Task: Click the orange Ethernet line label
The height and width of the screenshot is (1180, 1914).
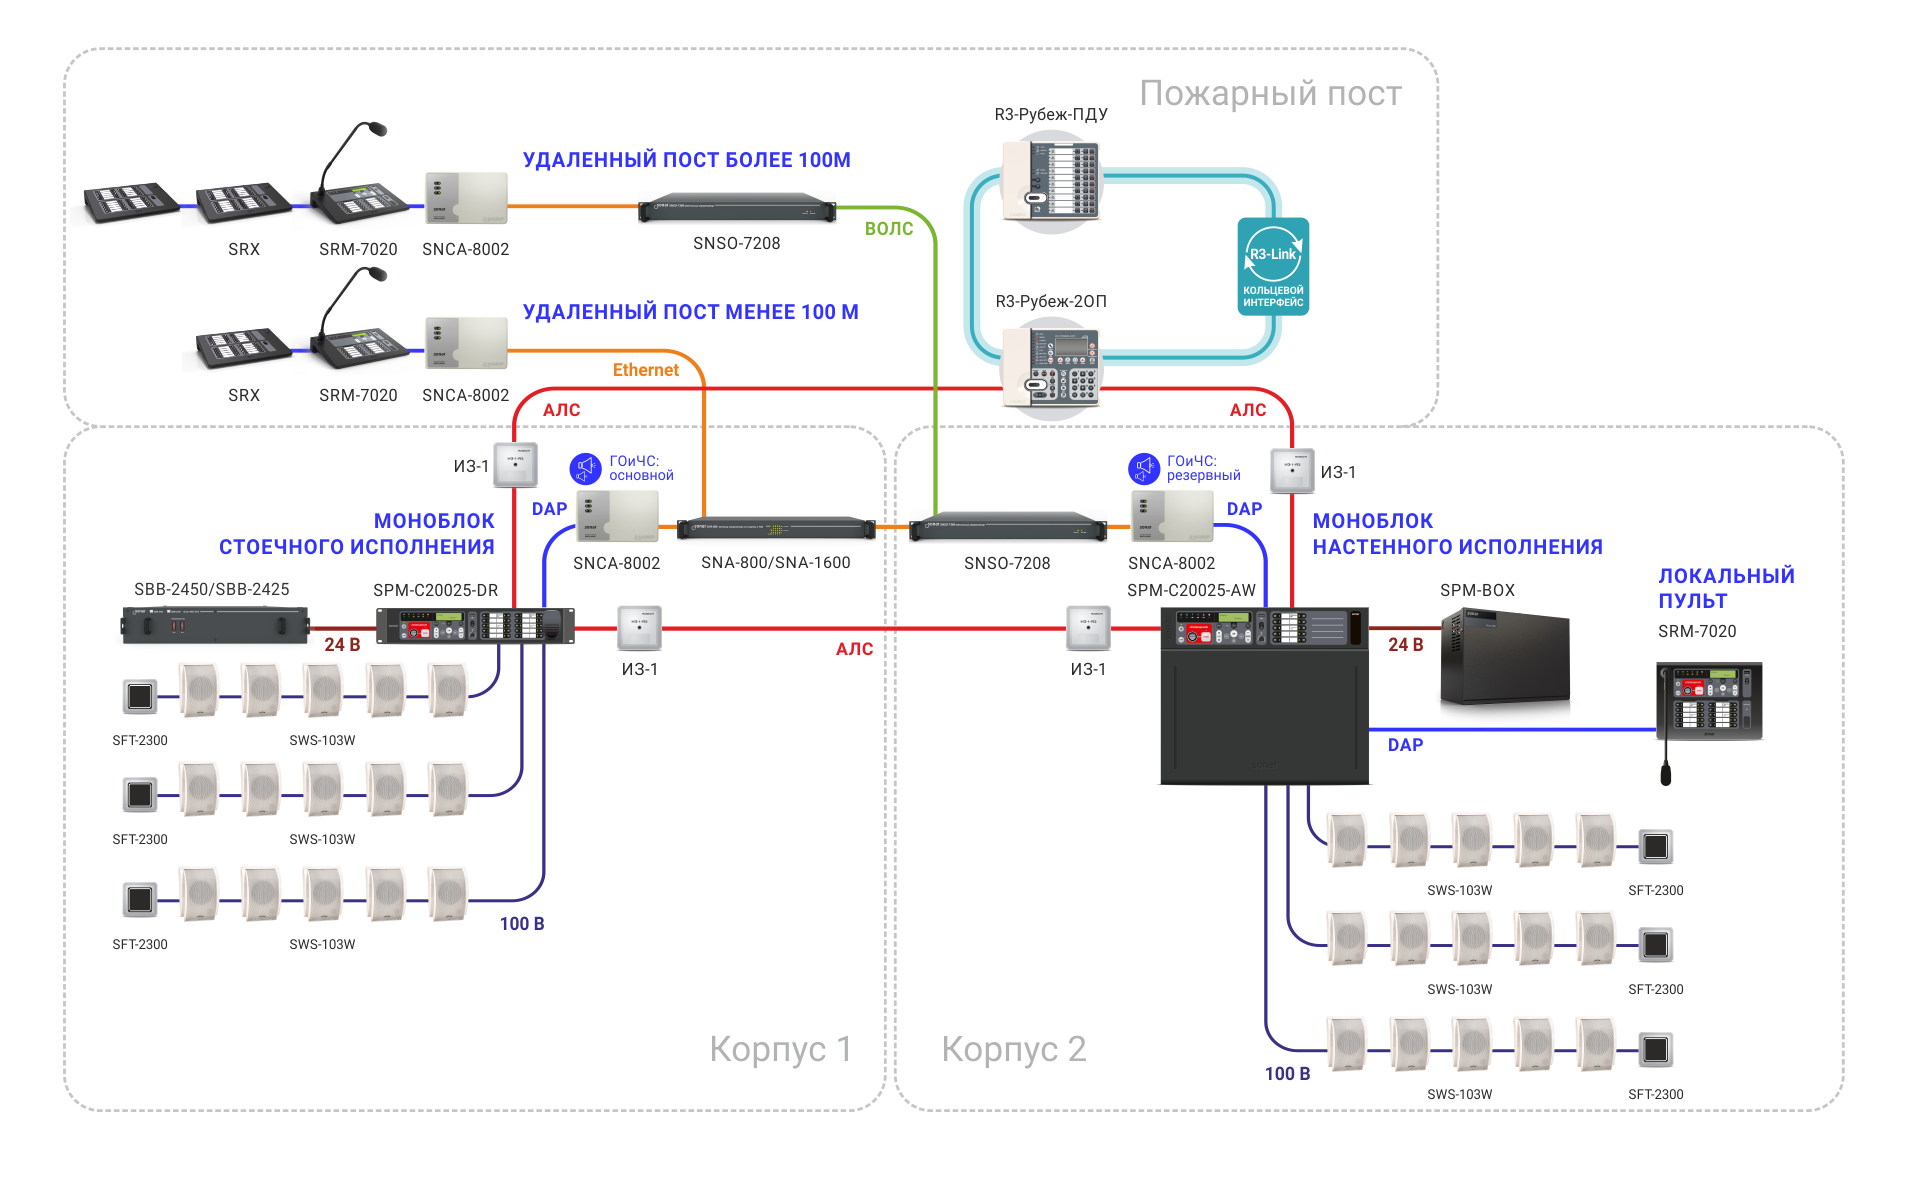Action: (646, 370)
